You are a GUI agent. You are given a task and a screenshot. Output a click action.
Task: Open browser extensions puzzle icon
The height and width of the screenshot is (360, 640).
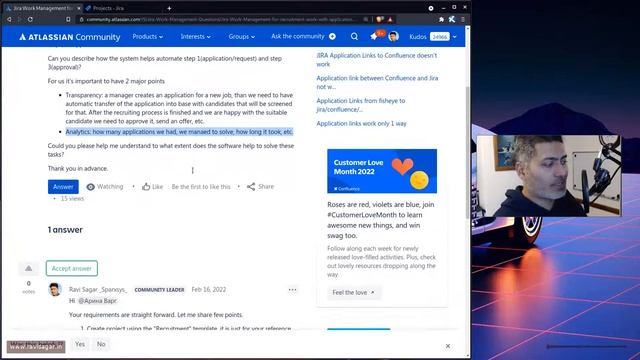pos(442,19)
